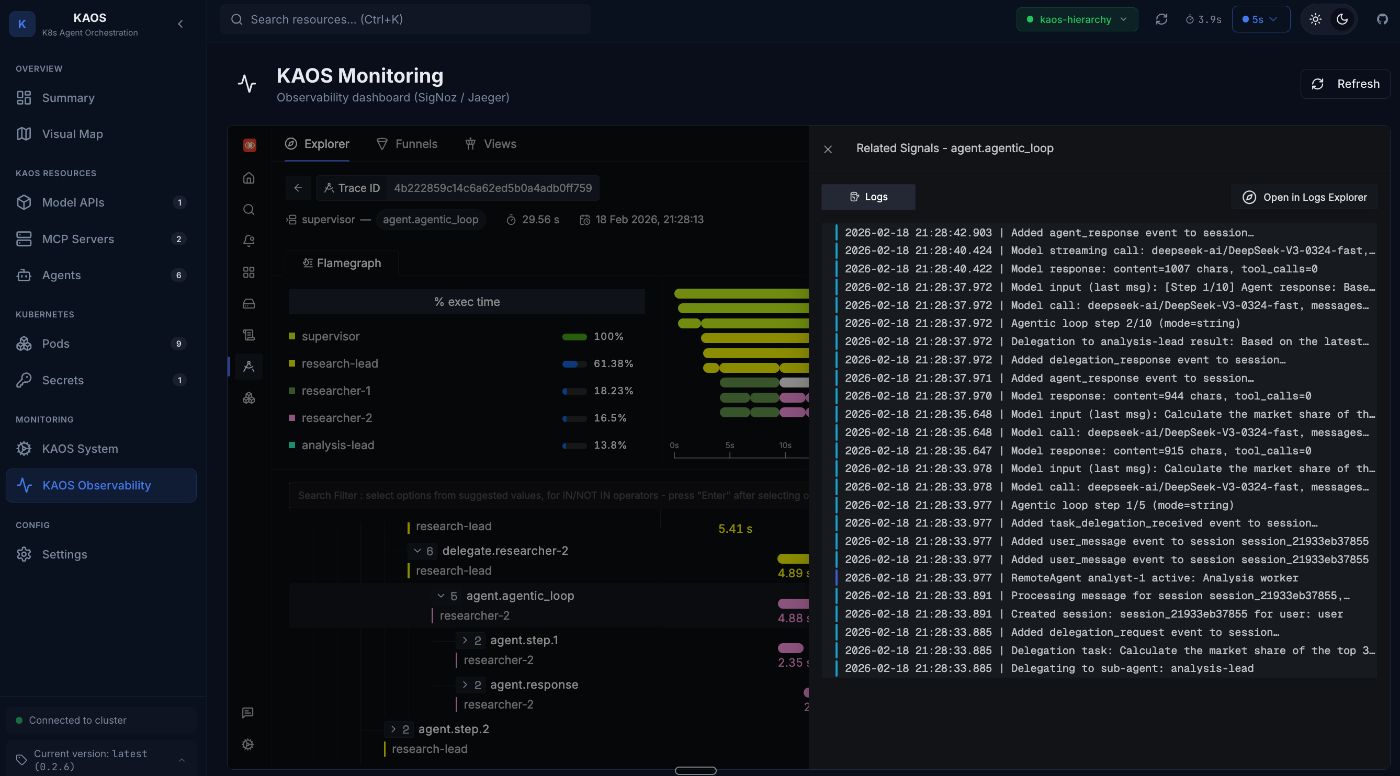Close the Related Signals panel
Image resolution: width=1400 pixels, height=776 pixels.
[828, 149]
